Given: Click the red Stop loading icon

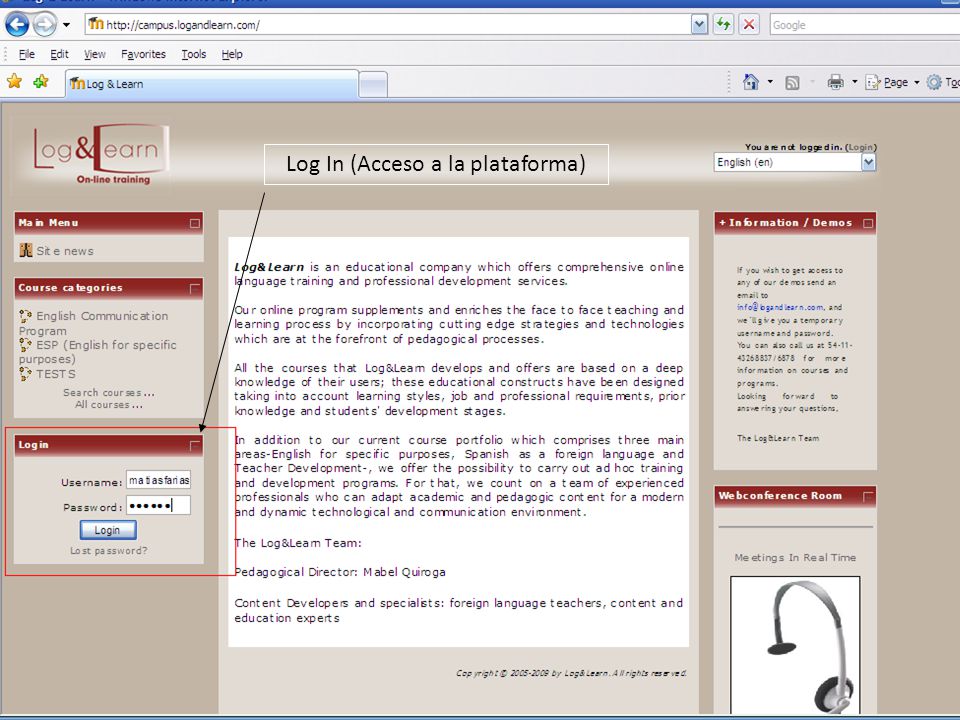Looking at the screenshot, I should point(749,24).
